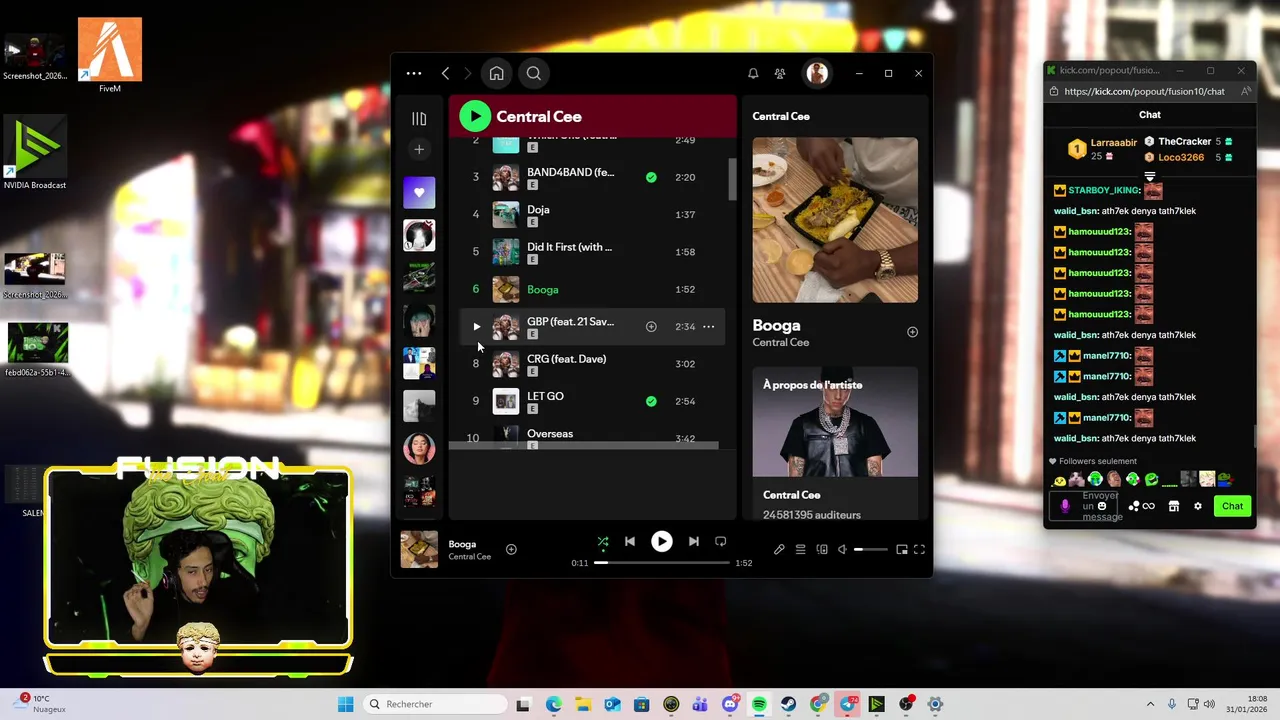Open Spotify notifications bell

753,73
